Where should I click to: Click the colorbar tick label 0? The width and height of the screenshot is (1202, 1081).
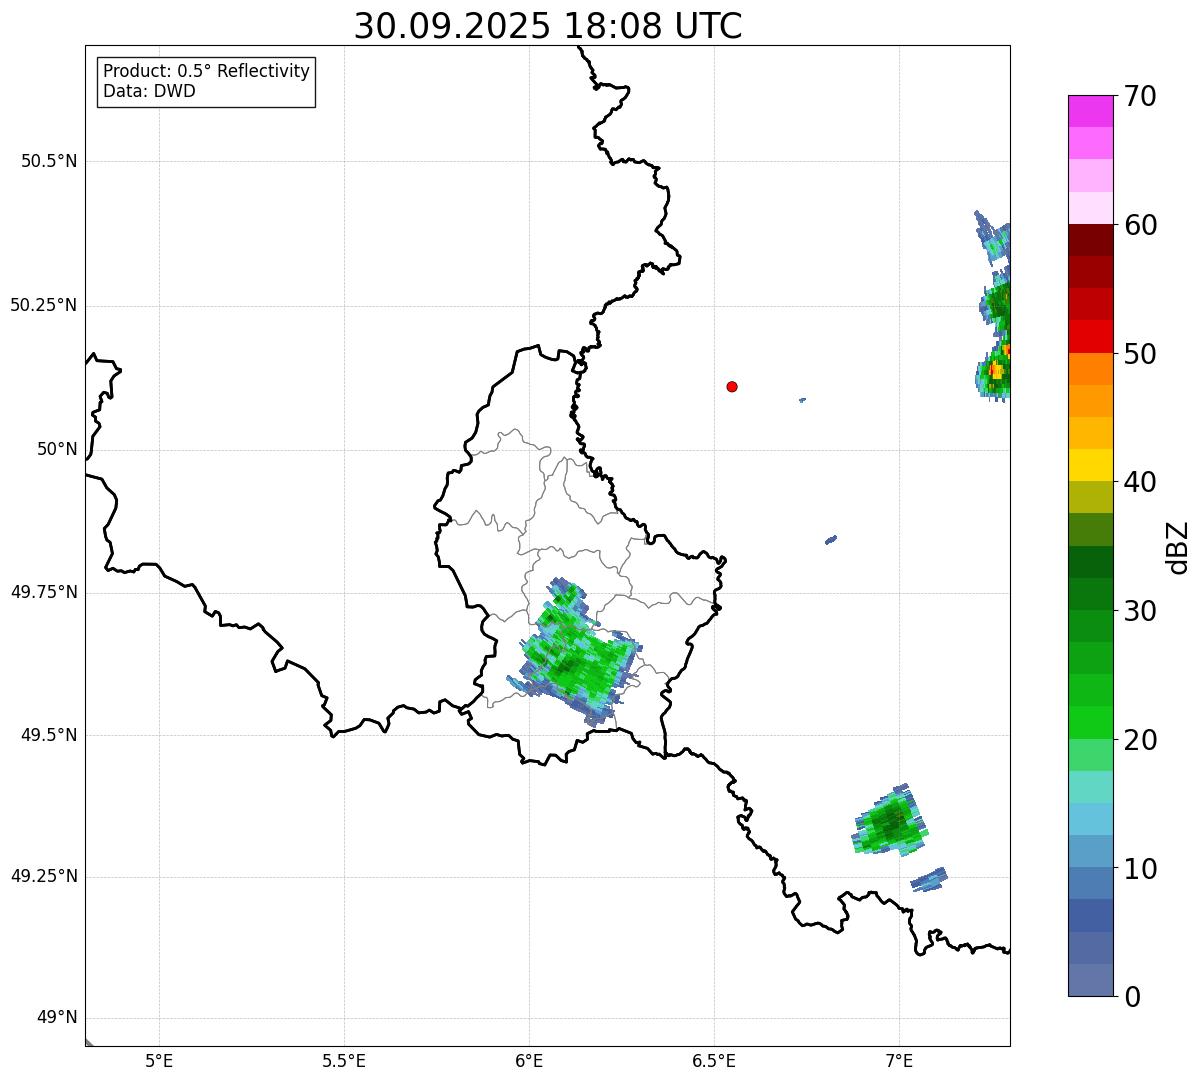(x=1132, y=997)
